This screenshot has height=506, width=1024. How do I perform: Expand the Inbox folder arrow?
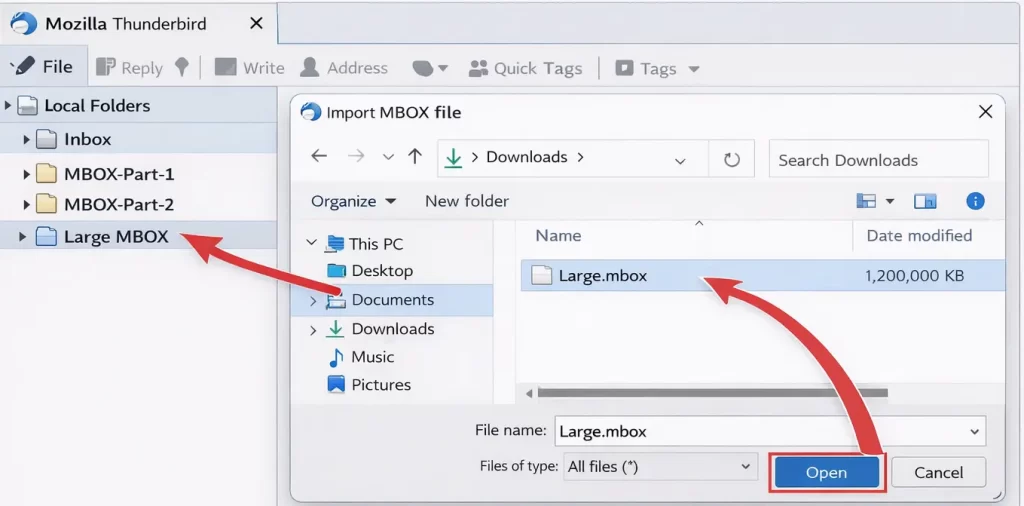(26, 139)
